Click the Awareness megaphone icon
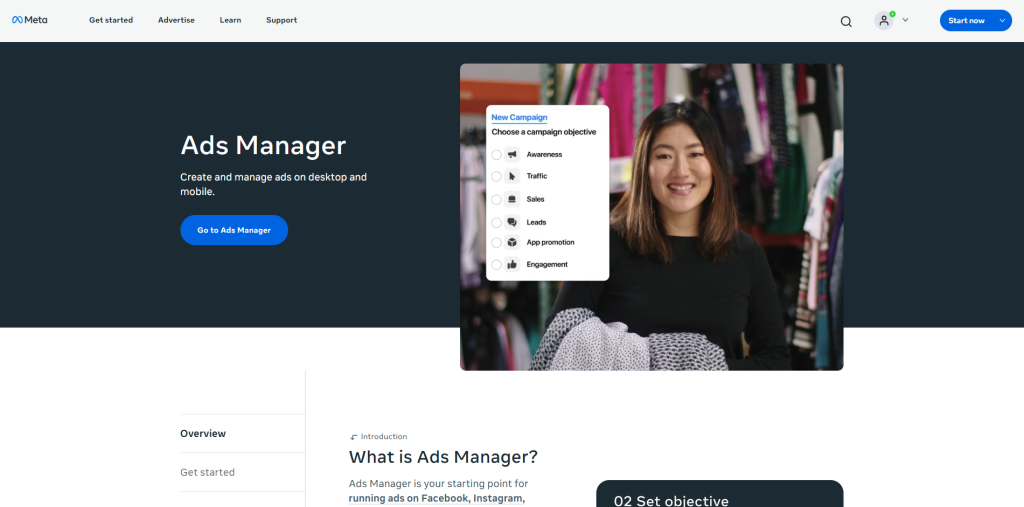This screenshot has height=507, width=1024. (x=512, y=155)
